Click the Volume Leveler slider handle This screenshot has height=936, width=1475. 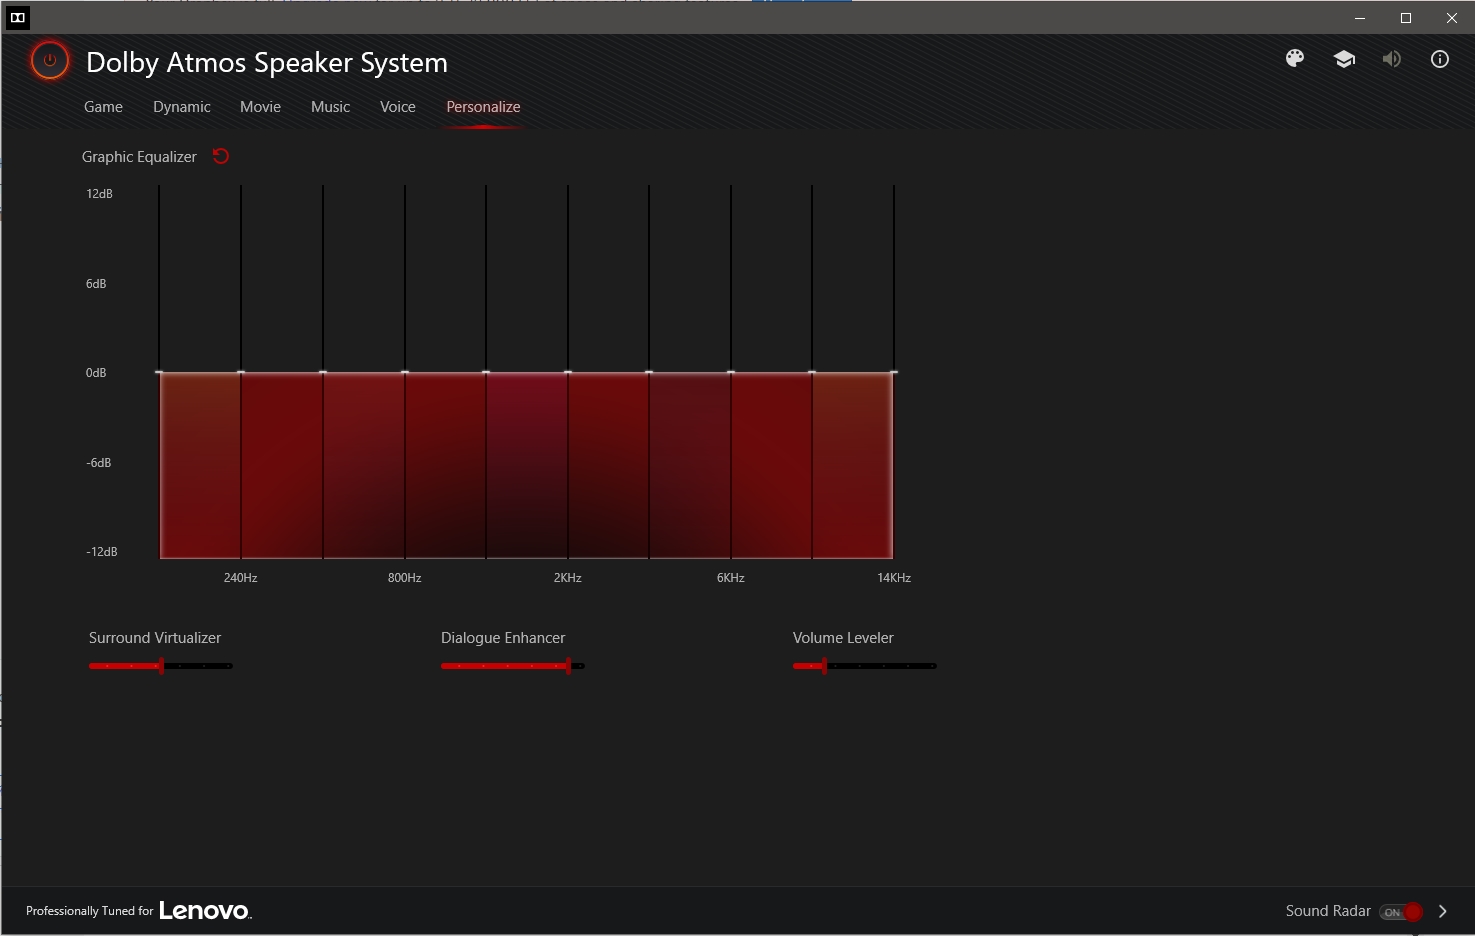click(824, 666)
